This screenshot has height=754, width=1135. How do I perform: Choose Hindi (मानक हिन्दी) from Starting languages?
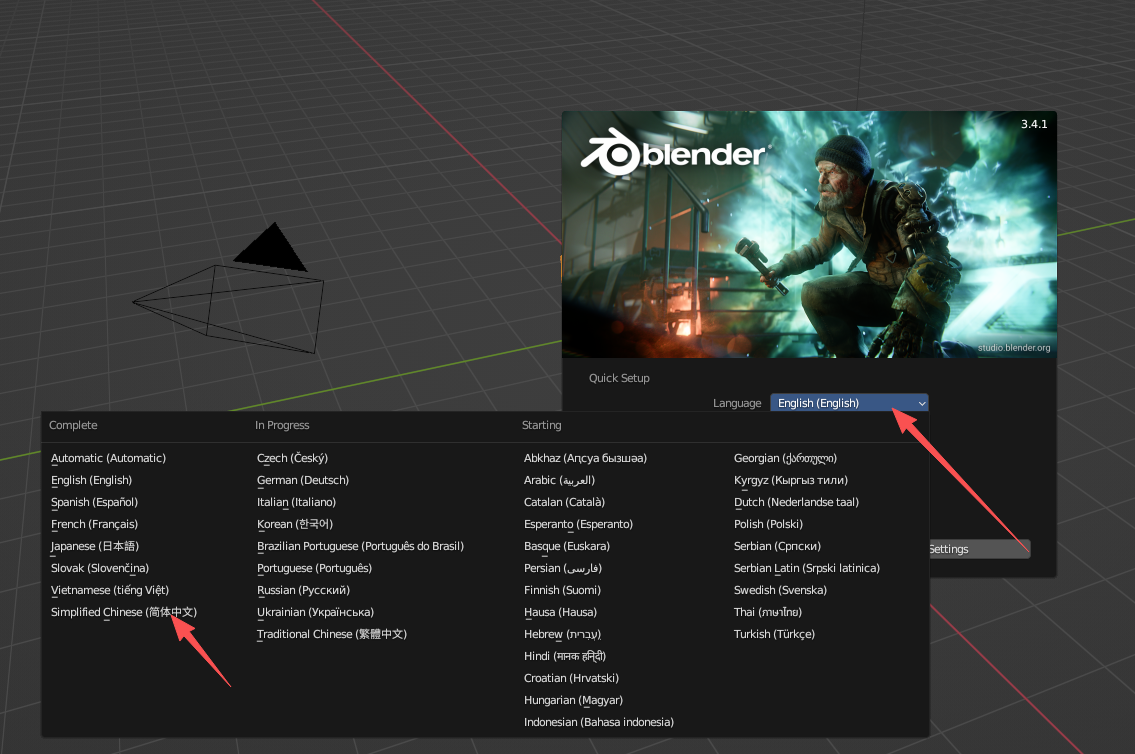(x=563, y=655)
